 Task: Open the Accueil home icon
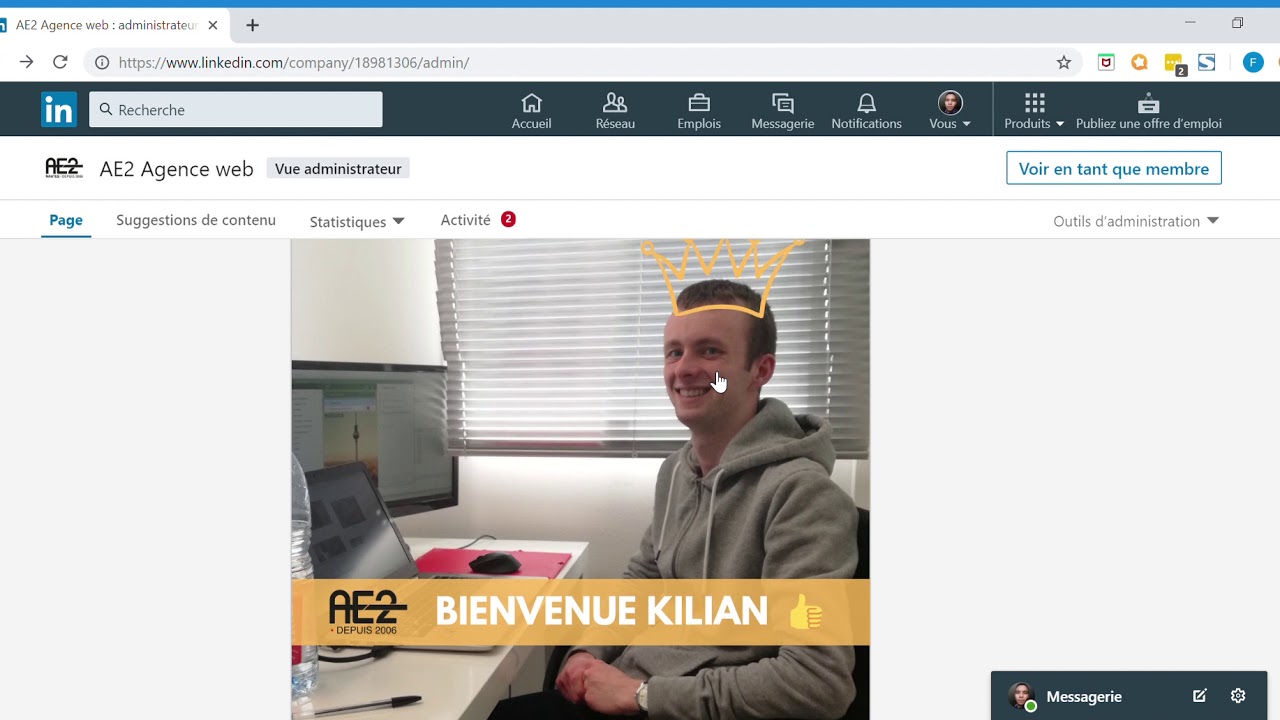[x=532, y=110]
